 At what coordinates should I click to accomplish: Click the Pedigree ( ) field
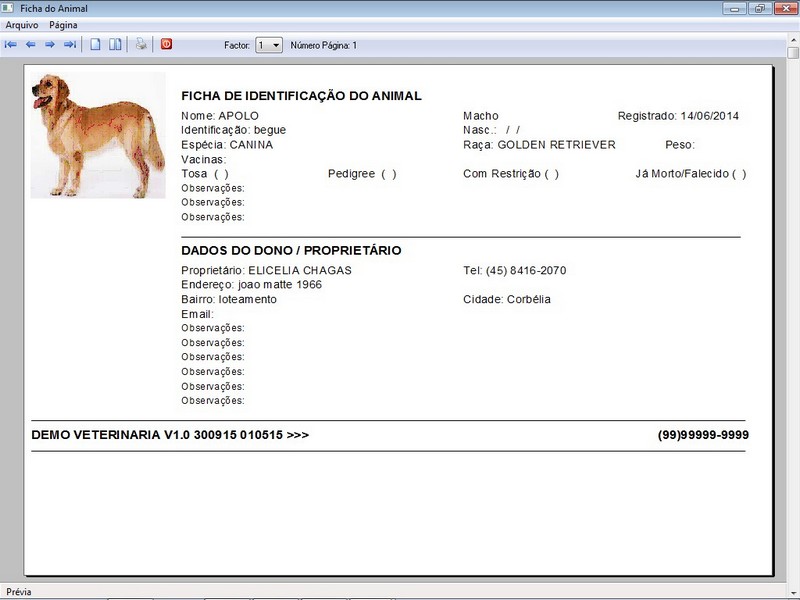tap(362, 174)
